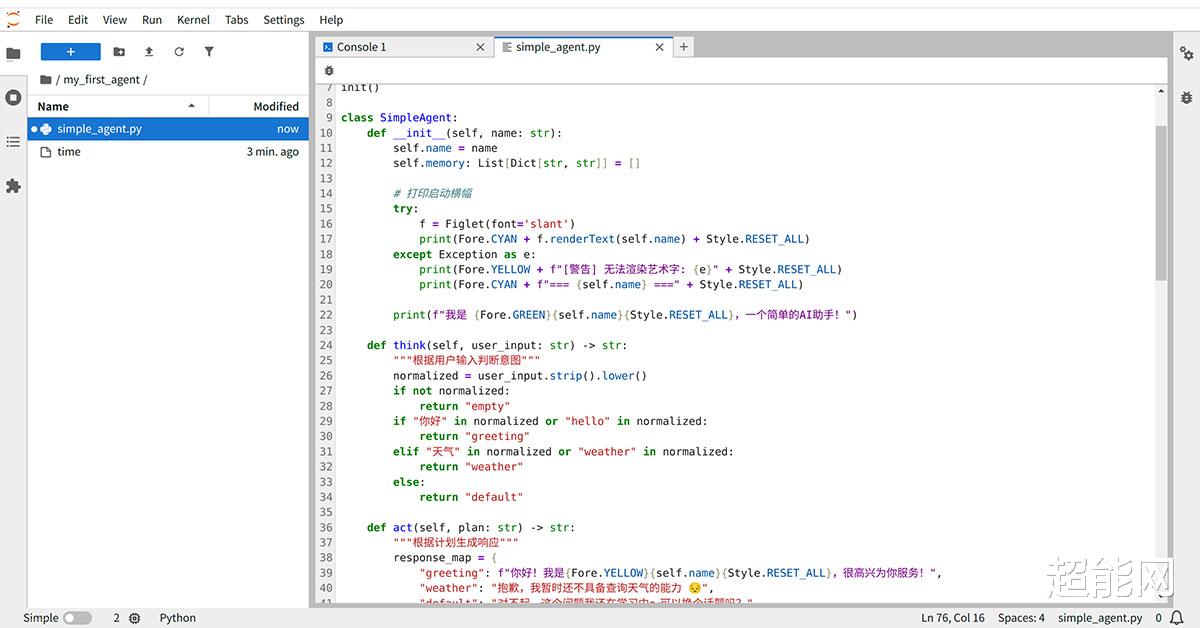Navigate to my_first_agent in the breadcrumb
Image resolution: width=1200 pixels, height=628 pixels.
tap(102, 80)
